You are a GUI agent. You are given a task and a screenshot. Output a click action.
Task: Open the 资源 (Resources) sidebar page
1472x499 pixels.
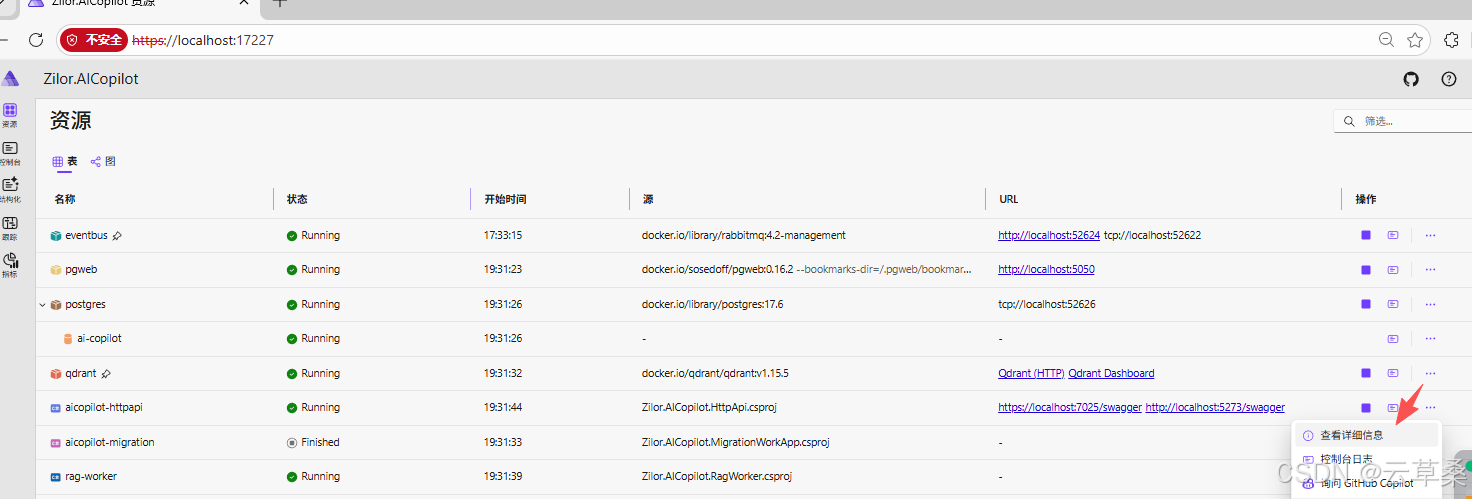(9, 115)
